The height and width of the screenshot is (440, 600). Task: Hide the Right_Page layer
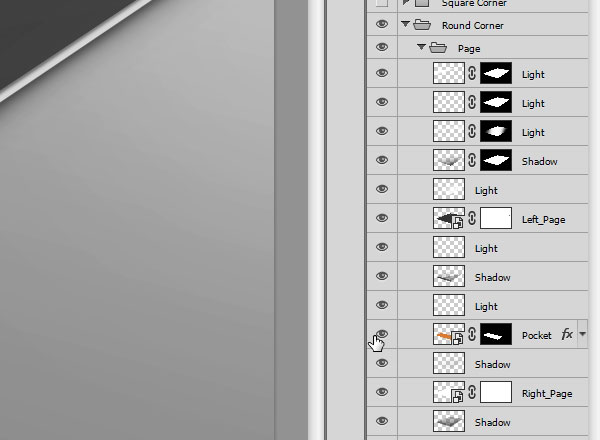click(382, 392)
